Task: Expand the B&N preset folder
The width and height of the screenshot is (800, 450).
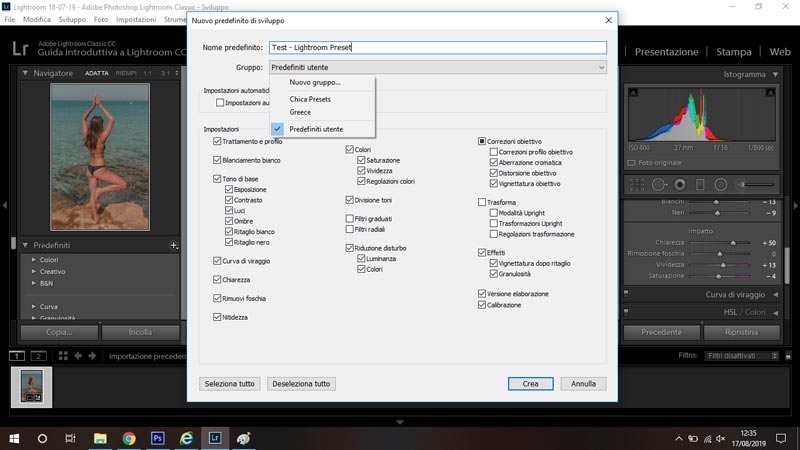Action: [x=34, y=283]
